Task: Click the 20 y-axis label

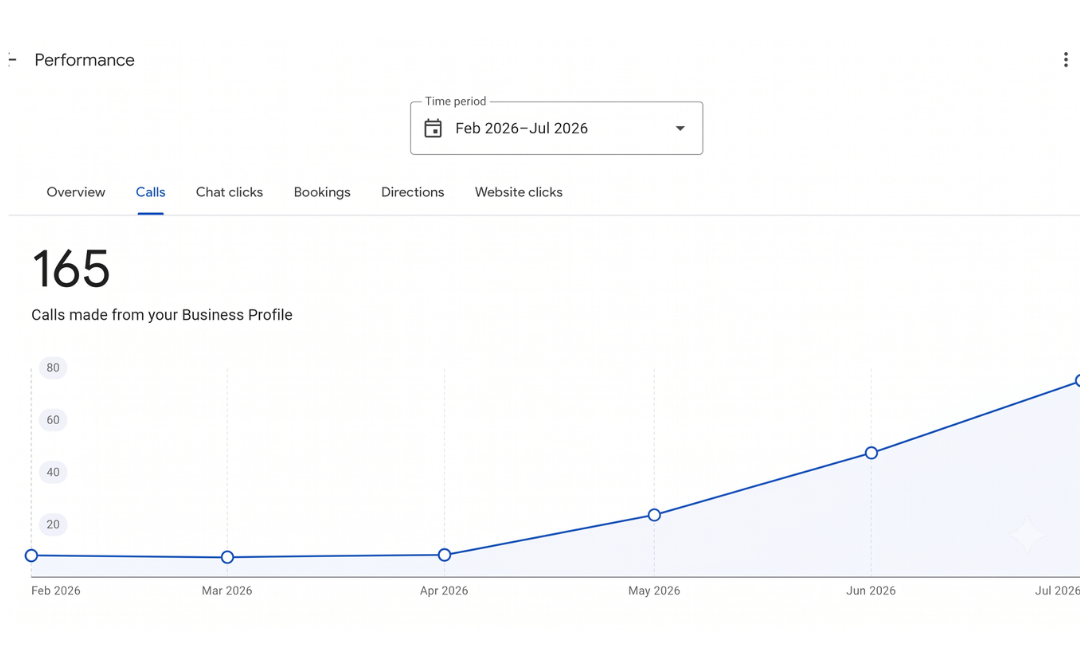Action: coord(53,525)
